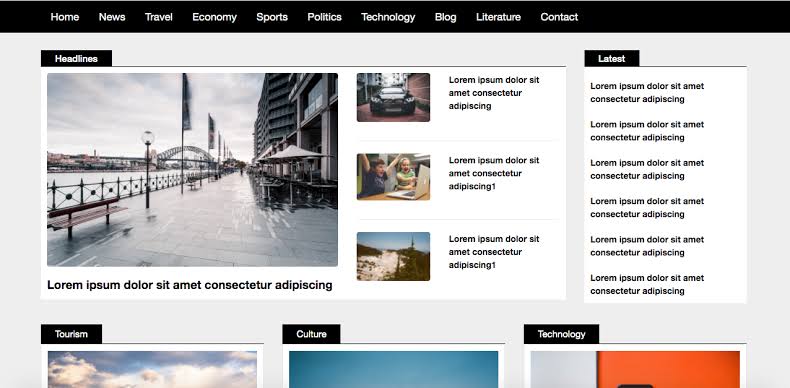Open the headline beside the kids with laptop thumbnail
Screen dimensions: 790x388
494,173
